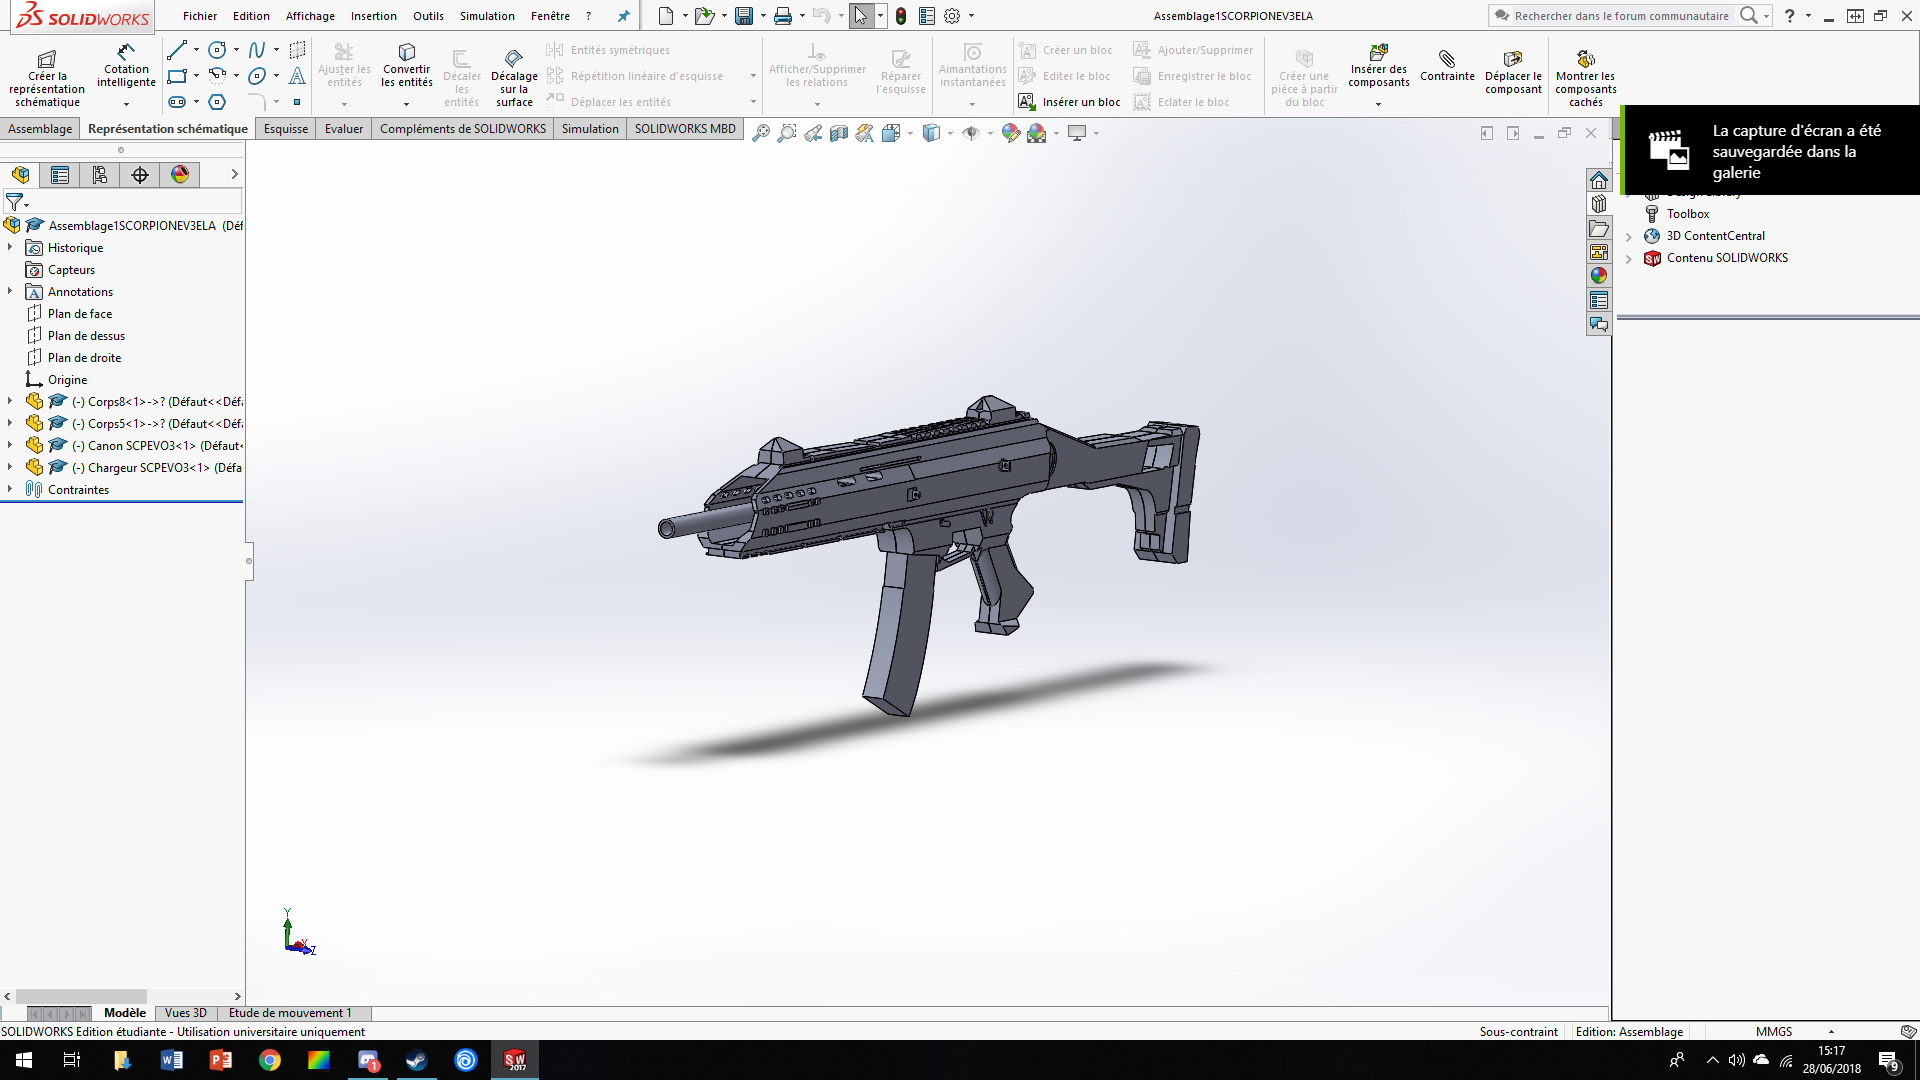Click Zoom to Area magnifier icon
The width and height of the screenshot is (1920, 1080).
[787, 133]
